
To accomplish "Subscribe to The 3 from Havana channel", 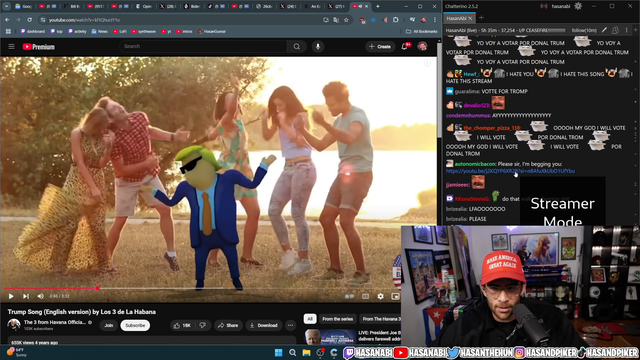I will coord(135,325).
